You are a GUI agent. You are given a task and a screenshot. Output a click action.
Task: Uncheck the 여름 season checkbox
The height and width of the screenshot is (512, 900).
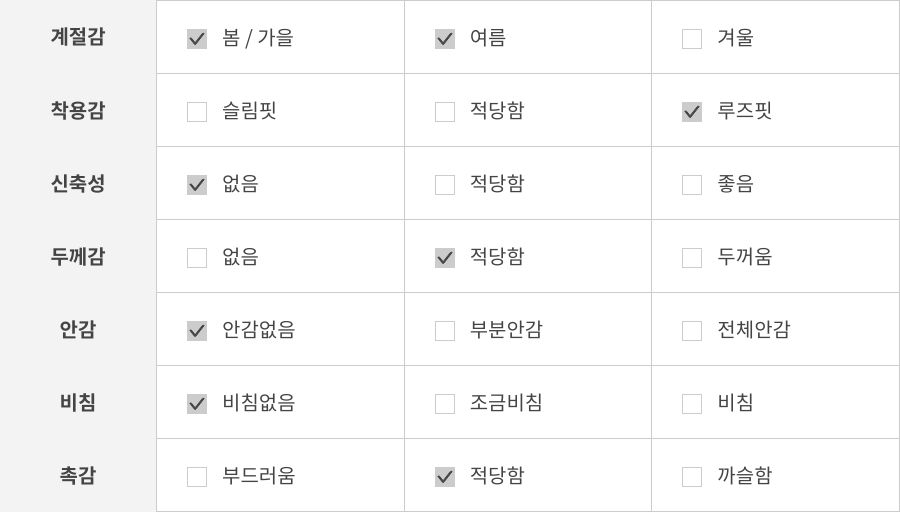pos(445,39)
